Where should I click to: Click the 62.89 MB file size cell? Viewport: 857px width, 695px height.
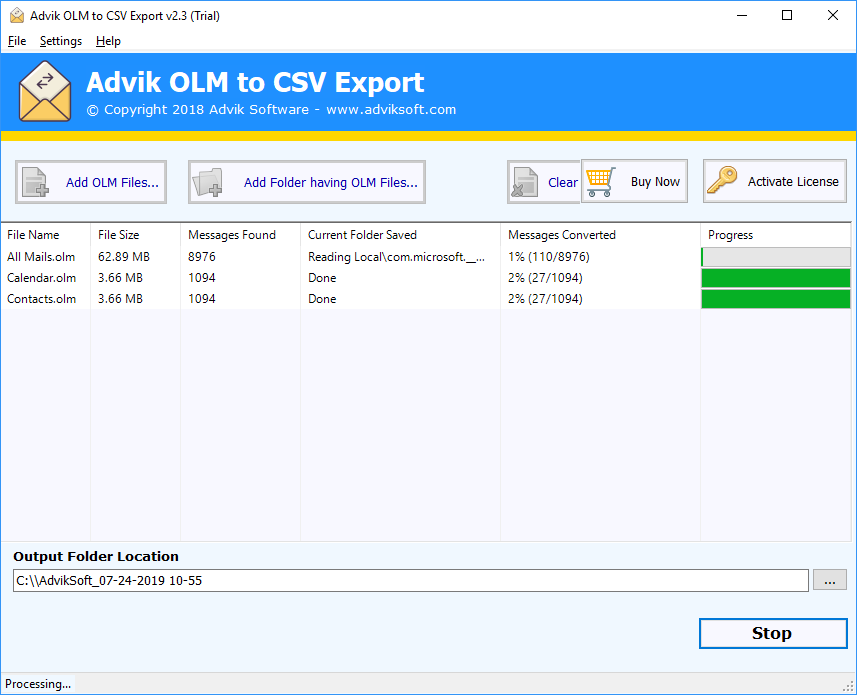124,257
